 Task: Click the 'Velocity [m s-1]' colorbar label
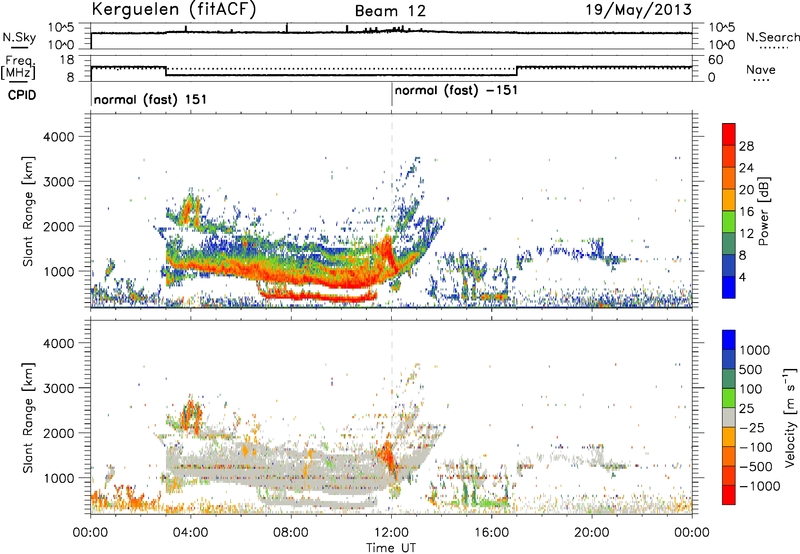click(x=790, y=417)
